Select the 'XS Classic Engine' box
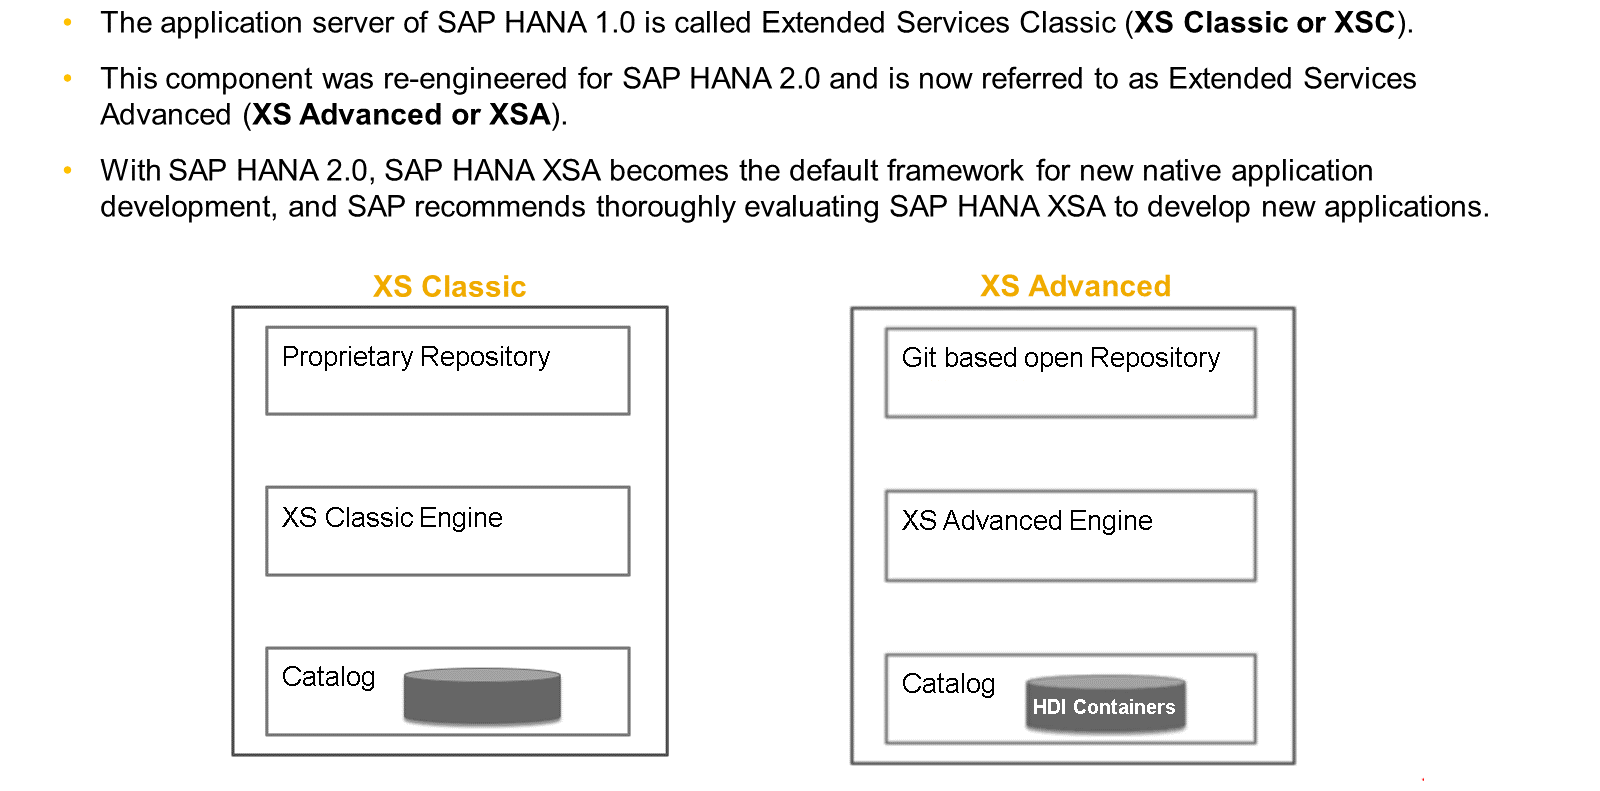Image resolution: width=1600 pixels, height=791 pixels. [448, 531]
